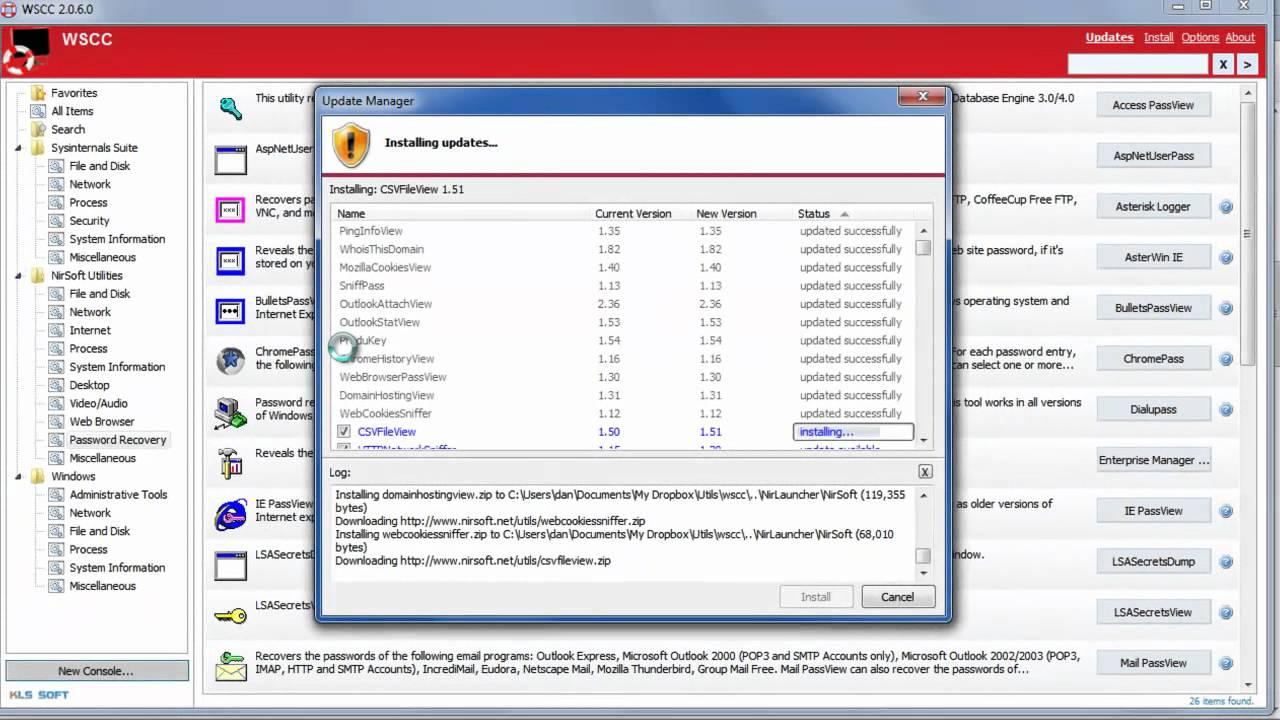This screenshot has width=1280, height=720.
Task: Click the New Console button
Action: [97, 670]
